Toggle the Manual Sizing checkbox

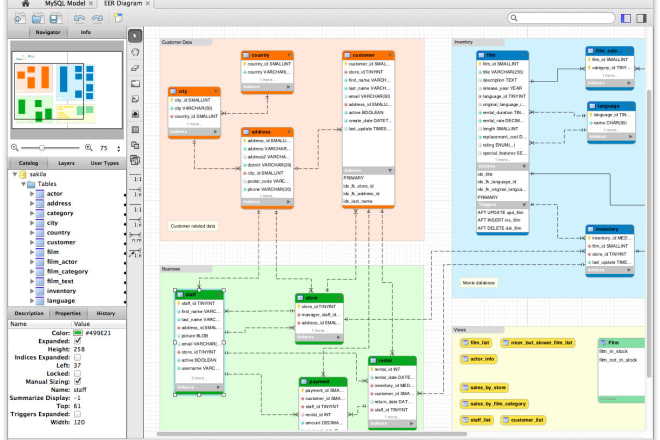click(x=78, y=381)
